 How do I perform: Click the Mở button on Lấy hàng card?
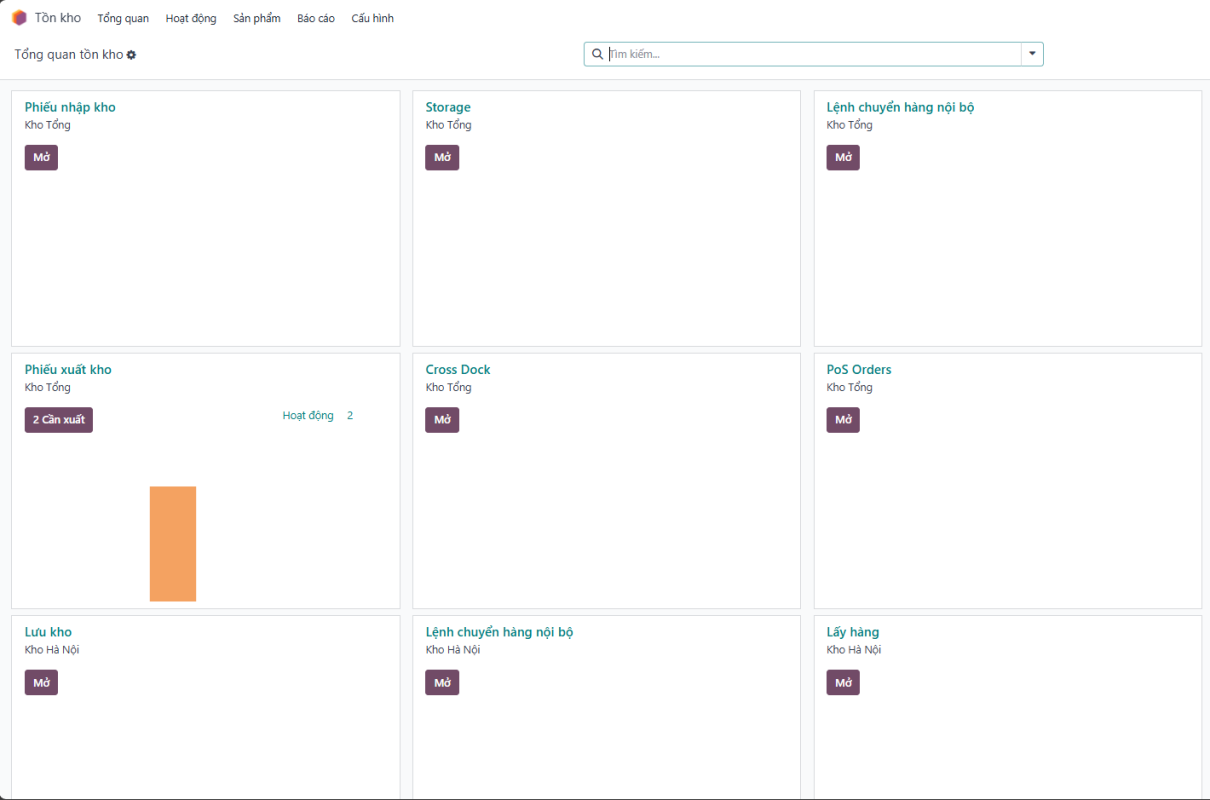[x=843, y=683]
